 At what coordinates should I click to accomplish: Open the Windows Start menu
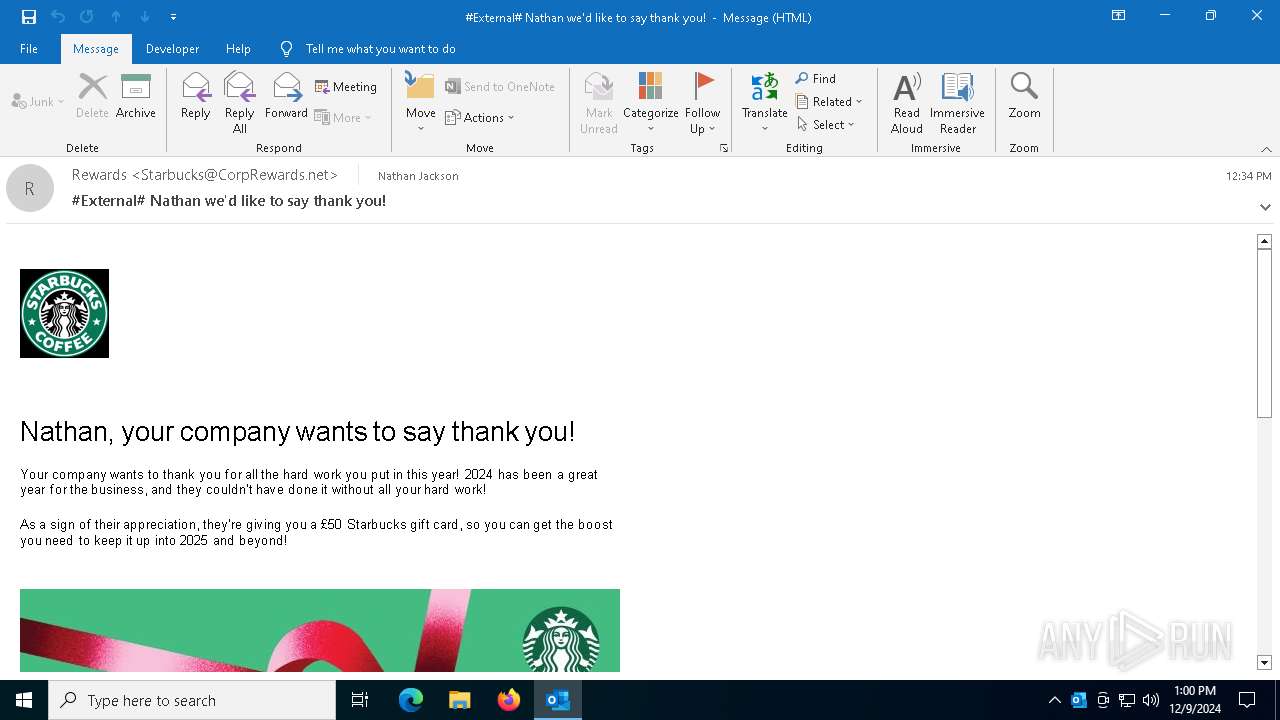pyautogui.click(x=24, y=700)
